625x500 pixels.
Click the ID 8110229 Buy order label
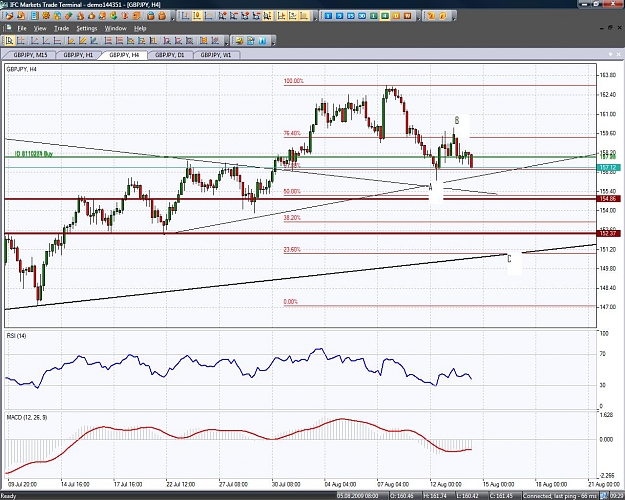34,154
